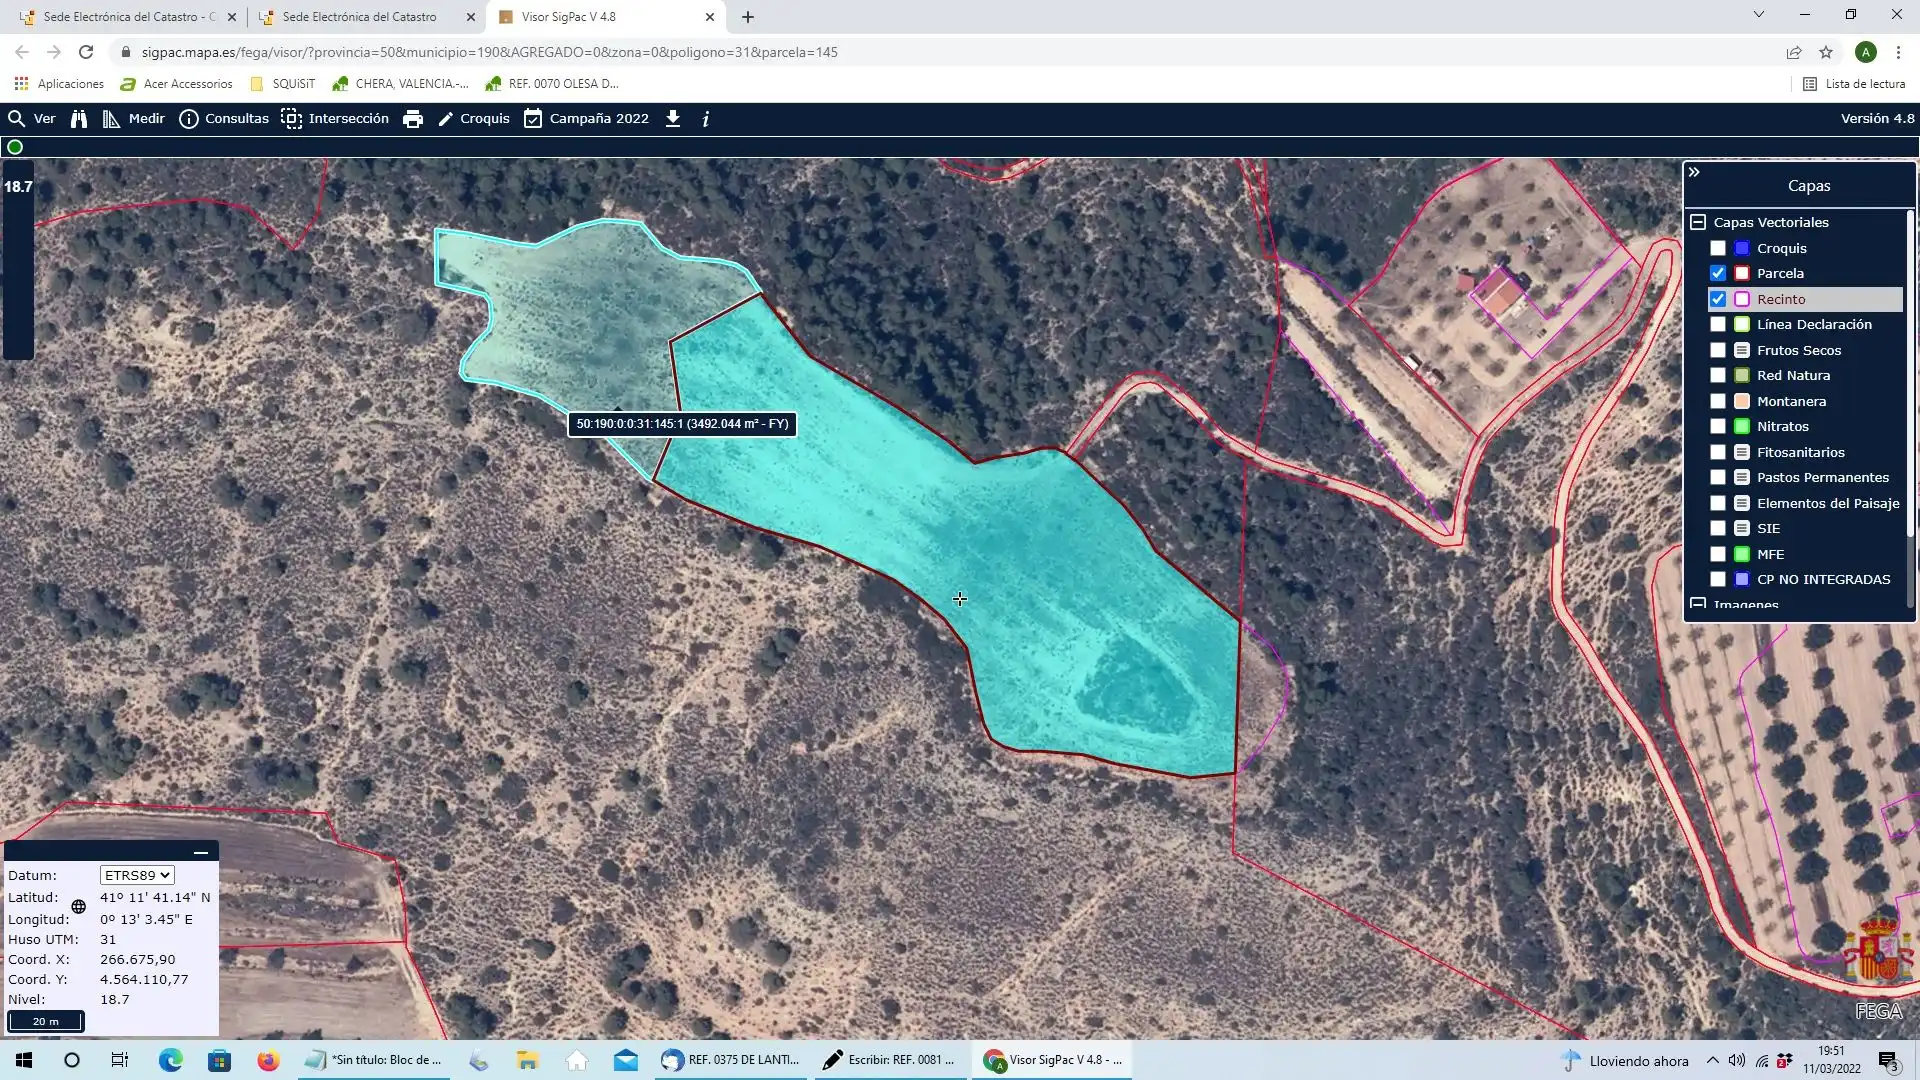Image resolution: width=1920 pixels, height=1080 pixels.
Task: Click the globe coordinate format icon
Action: (79, 907)
